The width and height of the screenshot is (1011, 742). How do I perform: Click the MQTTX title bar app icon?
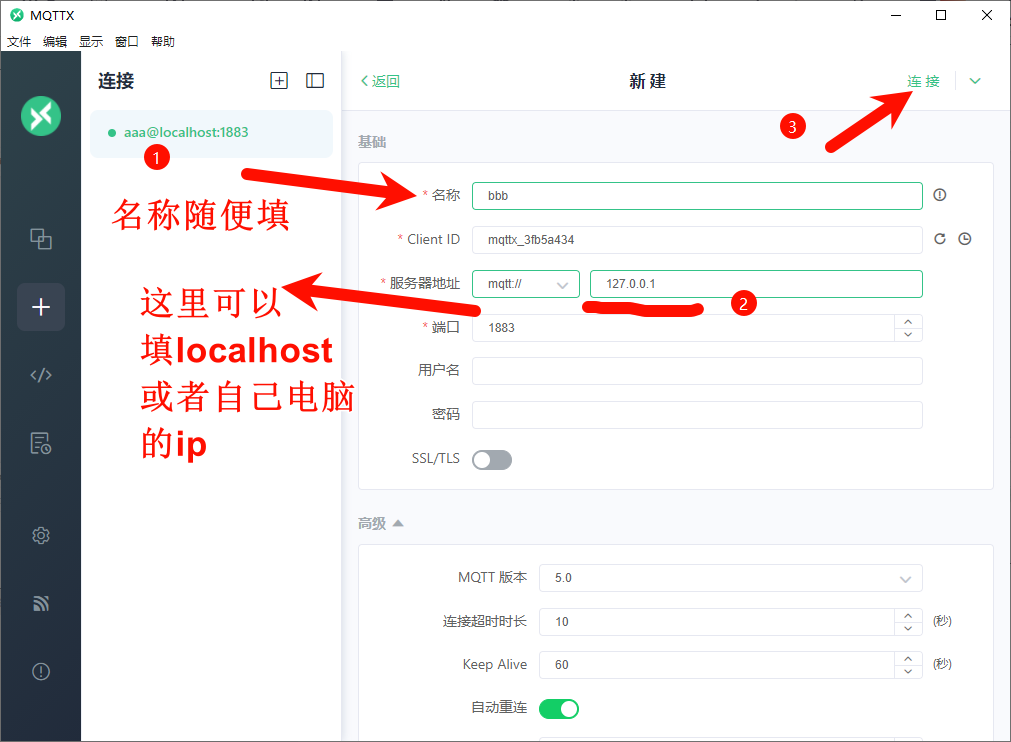pos(17,15)
